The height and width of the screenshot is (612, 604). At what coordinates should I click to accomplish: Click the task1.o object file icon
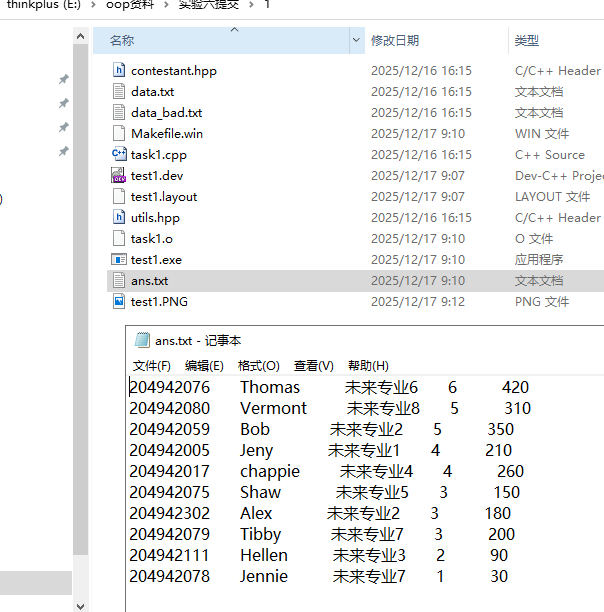pos(119,238)
